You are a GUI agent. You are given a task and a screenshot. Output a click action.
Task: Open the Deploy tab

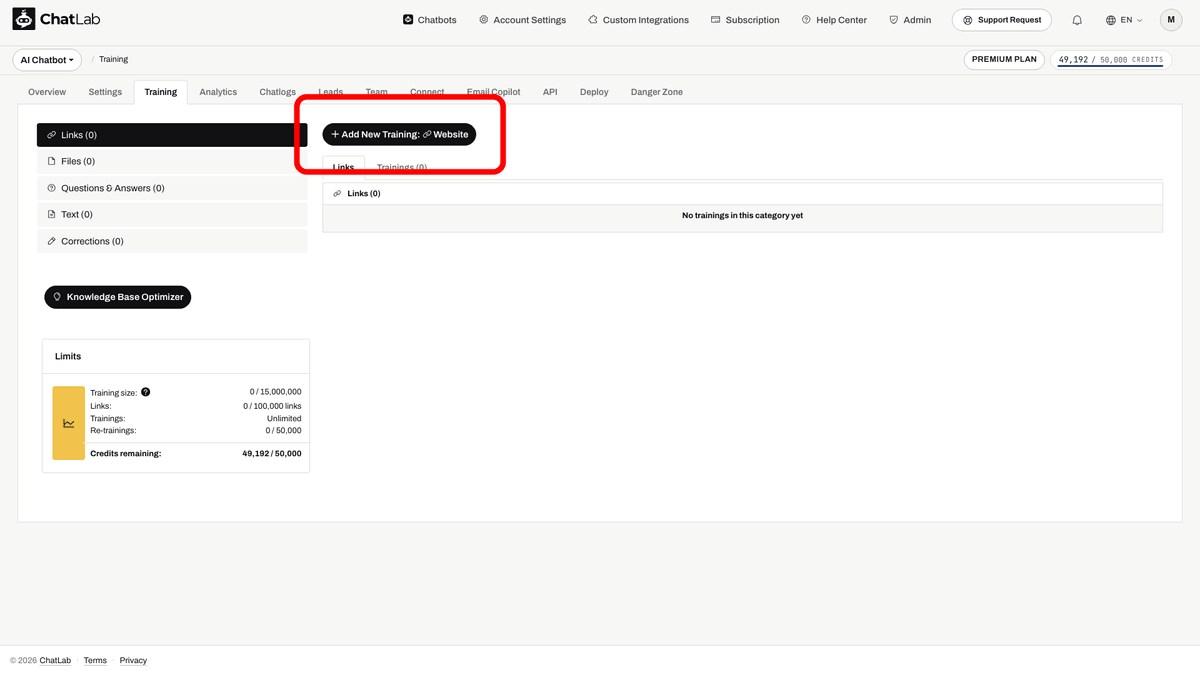pyautogui.click(x=594, y=92)
